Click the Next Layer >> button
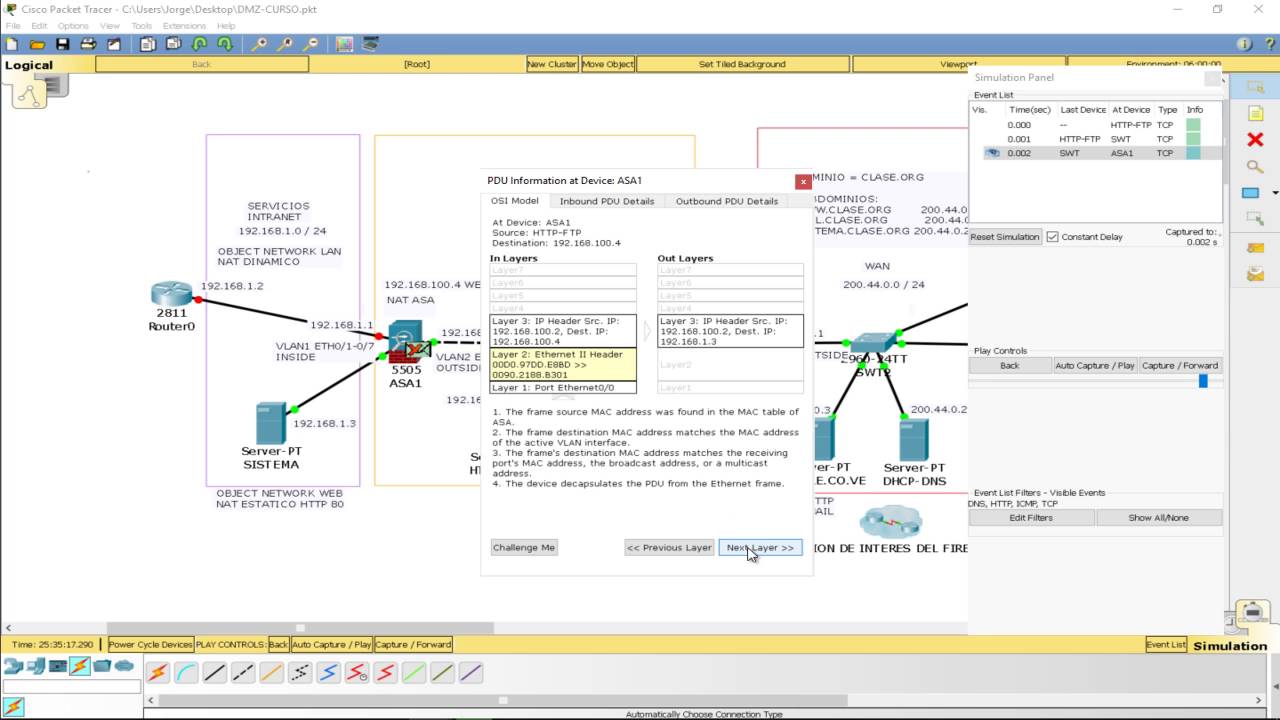The width and height of the screenshot is (1280, 720). click(x=760, y=548)
